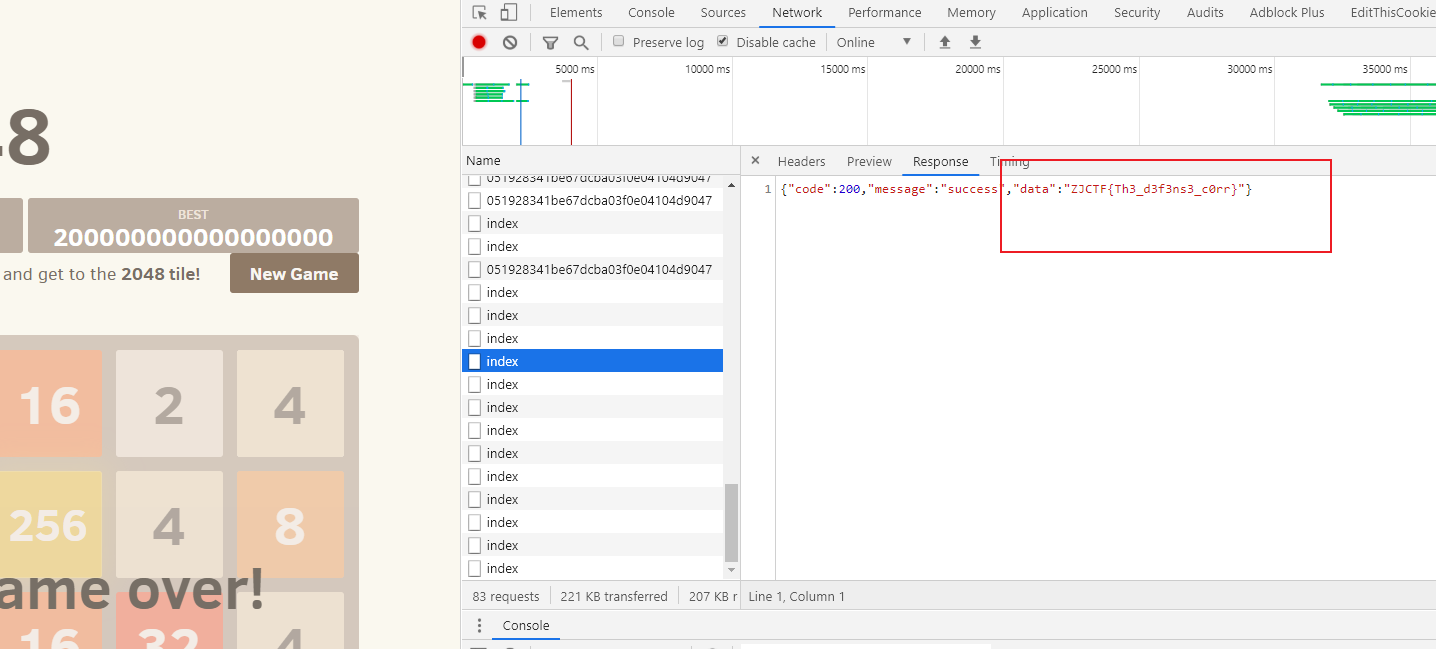
Task: Click the JSON response text containing ZJCTF flag
Action: (x=1016, y=189)
